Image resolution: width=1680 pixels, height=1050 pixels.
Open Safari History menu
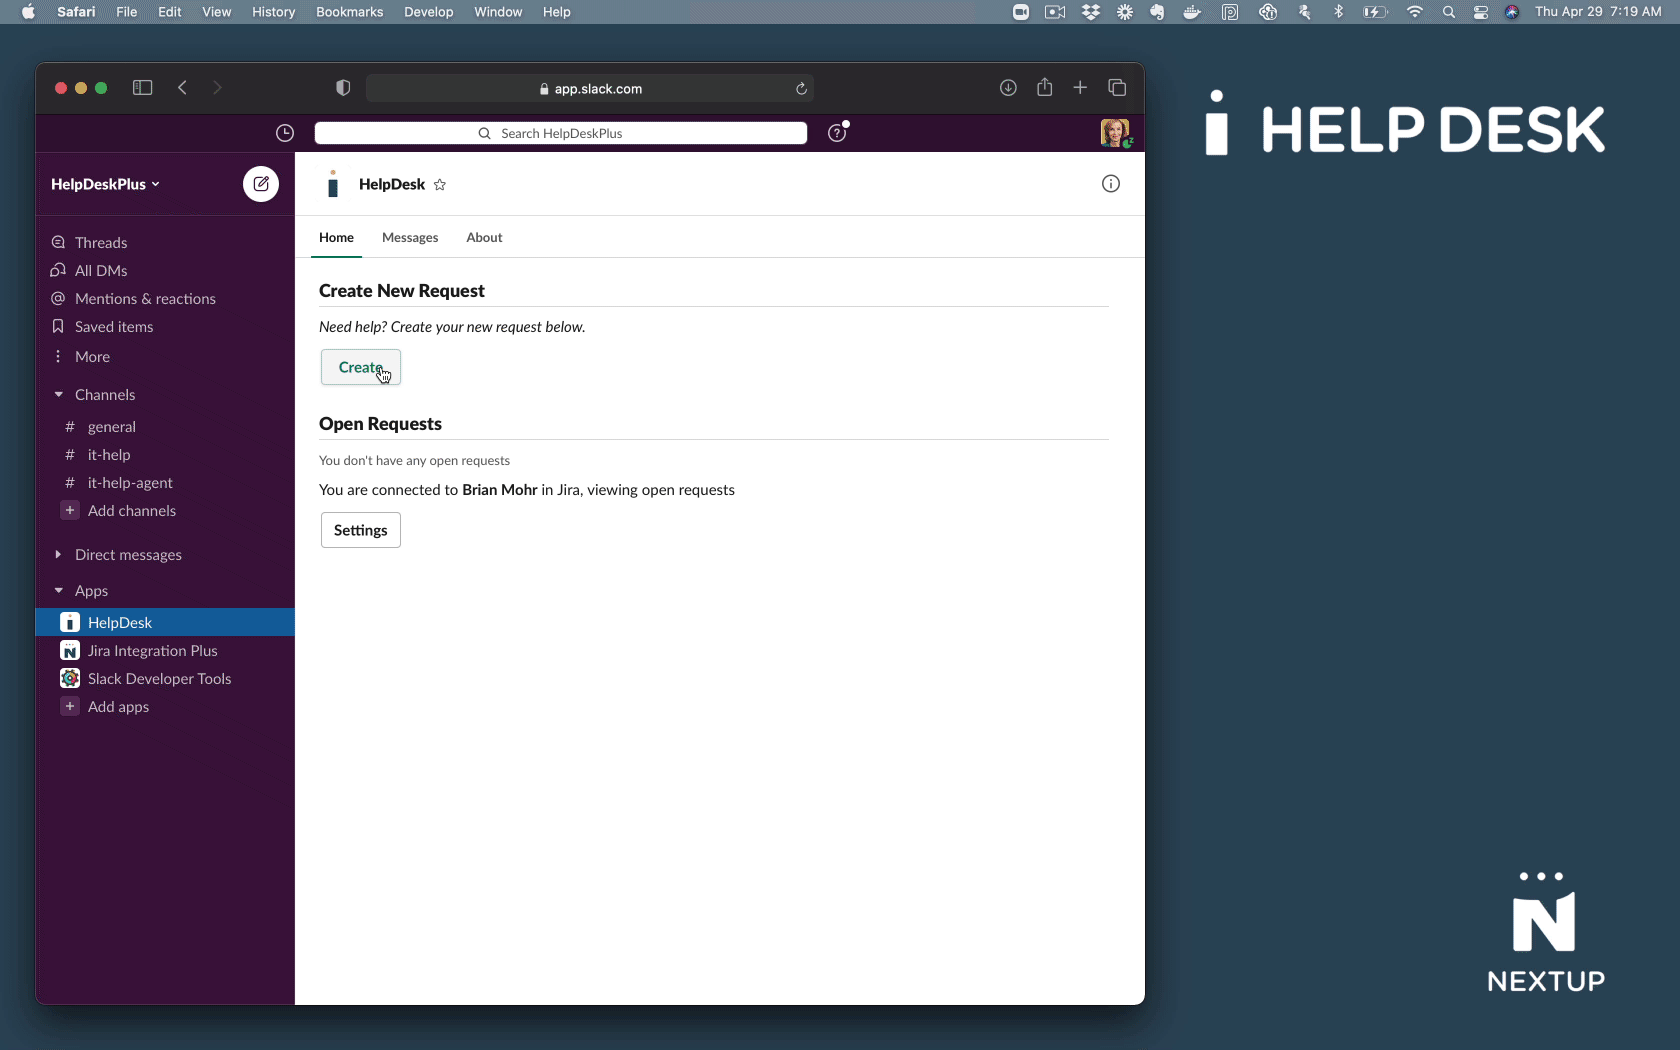pos(273,12)
